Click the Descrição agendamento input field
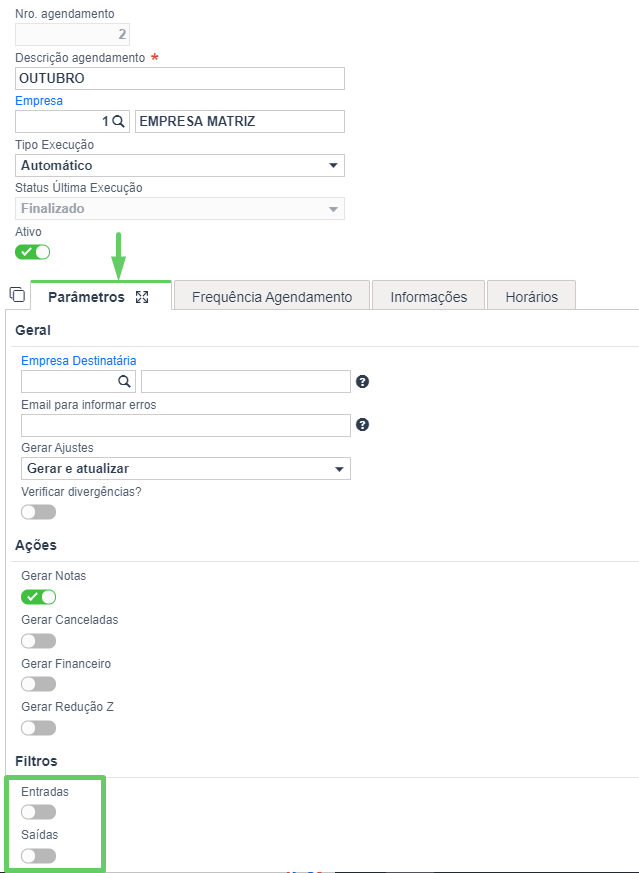The image size is (639, 873). click(180, 79)
